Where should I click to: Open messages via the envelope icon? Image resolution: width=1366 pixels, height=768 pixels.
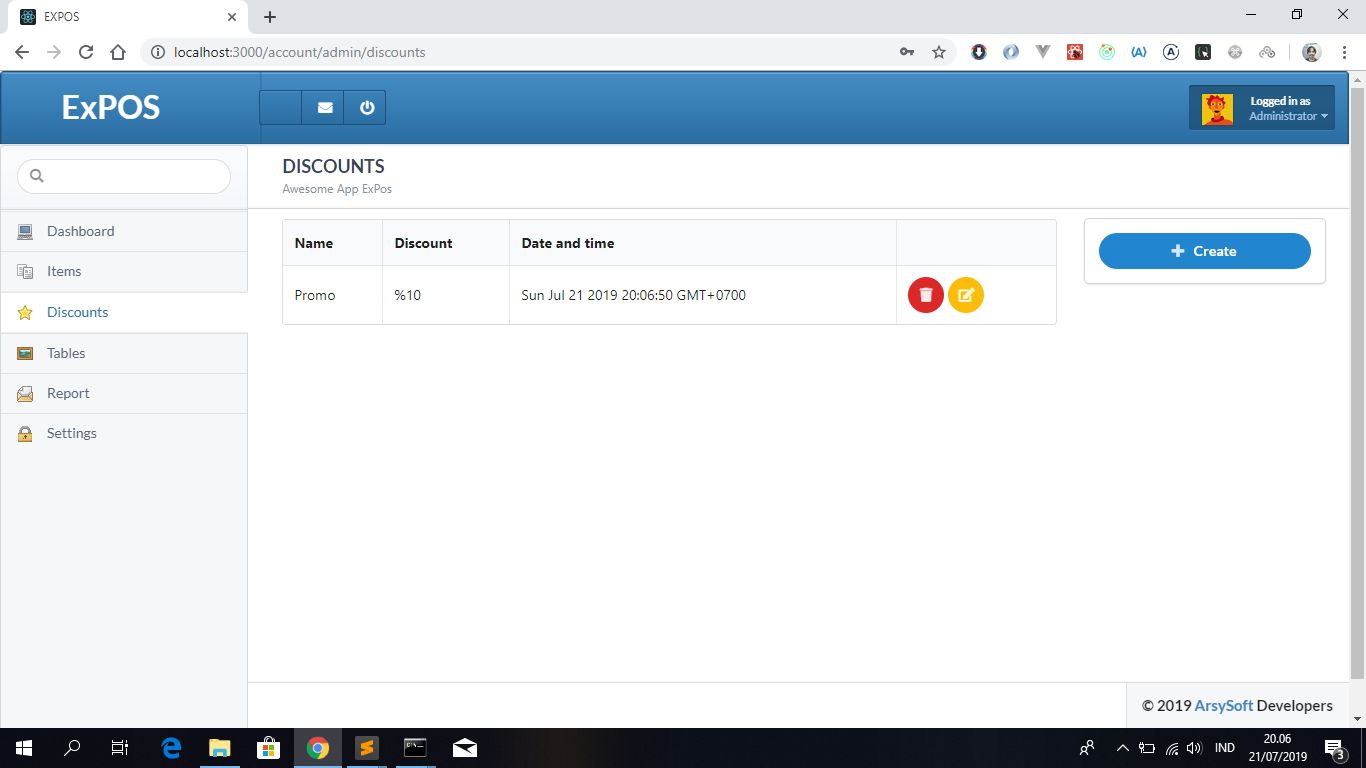(x=325, y=108)
